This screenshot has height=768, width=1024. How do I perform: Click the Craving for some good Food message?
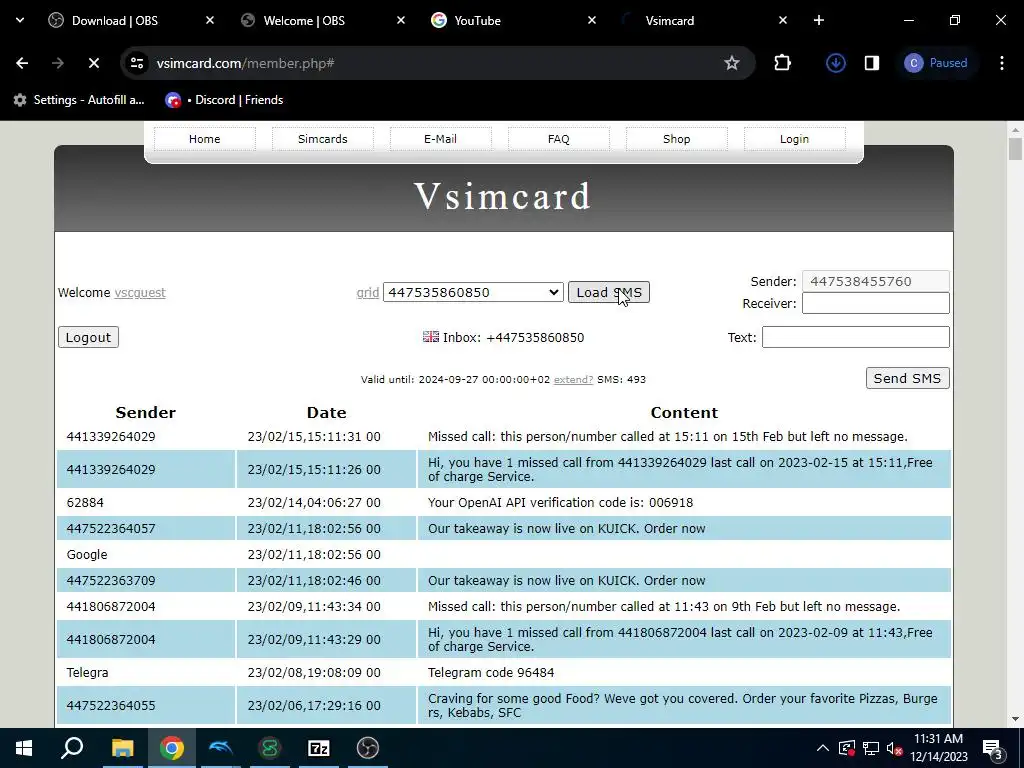point(684,705)
